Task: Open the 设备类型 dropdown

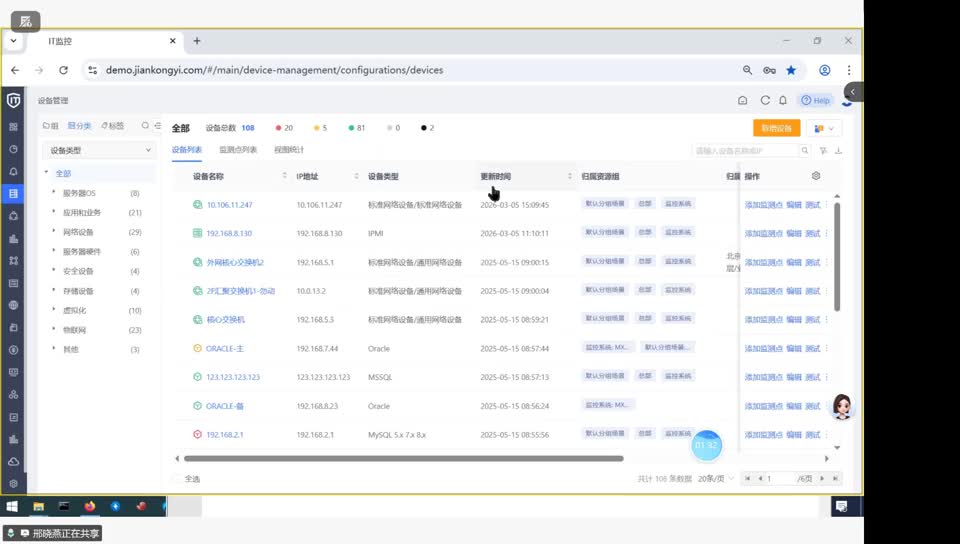Action: pyautogui.click(x=100, y=151)
